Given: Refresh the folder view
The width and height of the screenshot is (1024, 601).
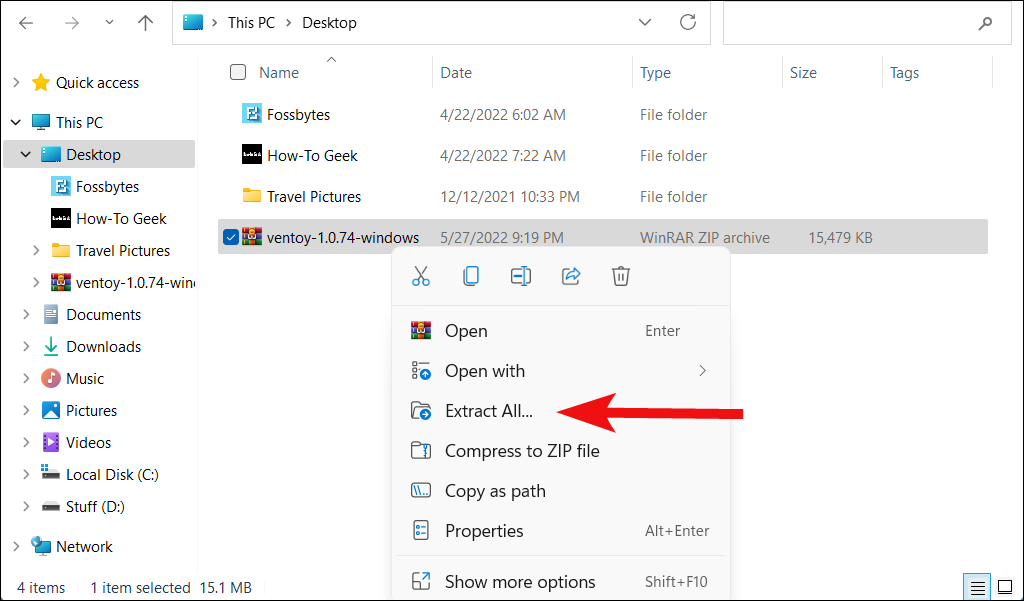Looking at the screenshot, I should tap(687, 22).
